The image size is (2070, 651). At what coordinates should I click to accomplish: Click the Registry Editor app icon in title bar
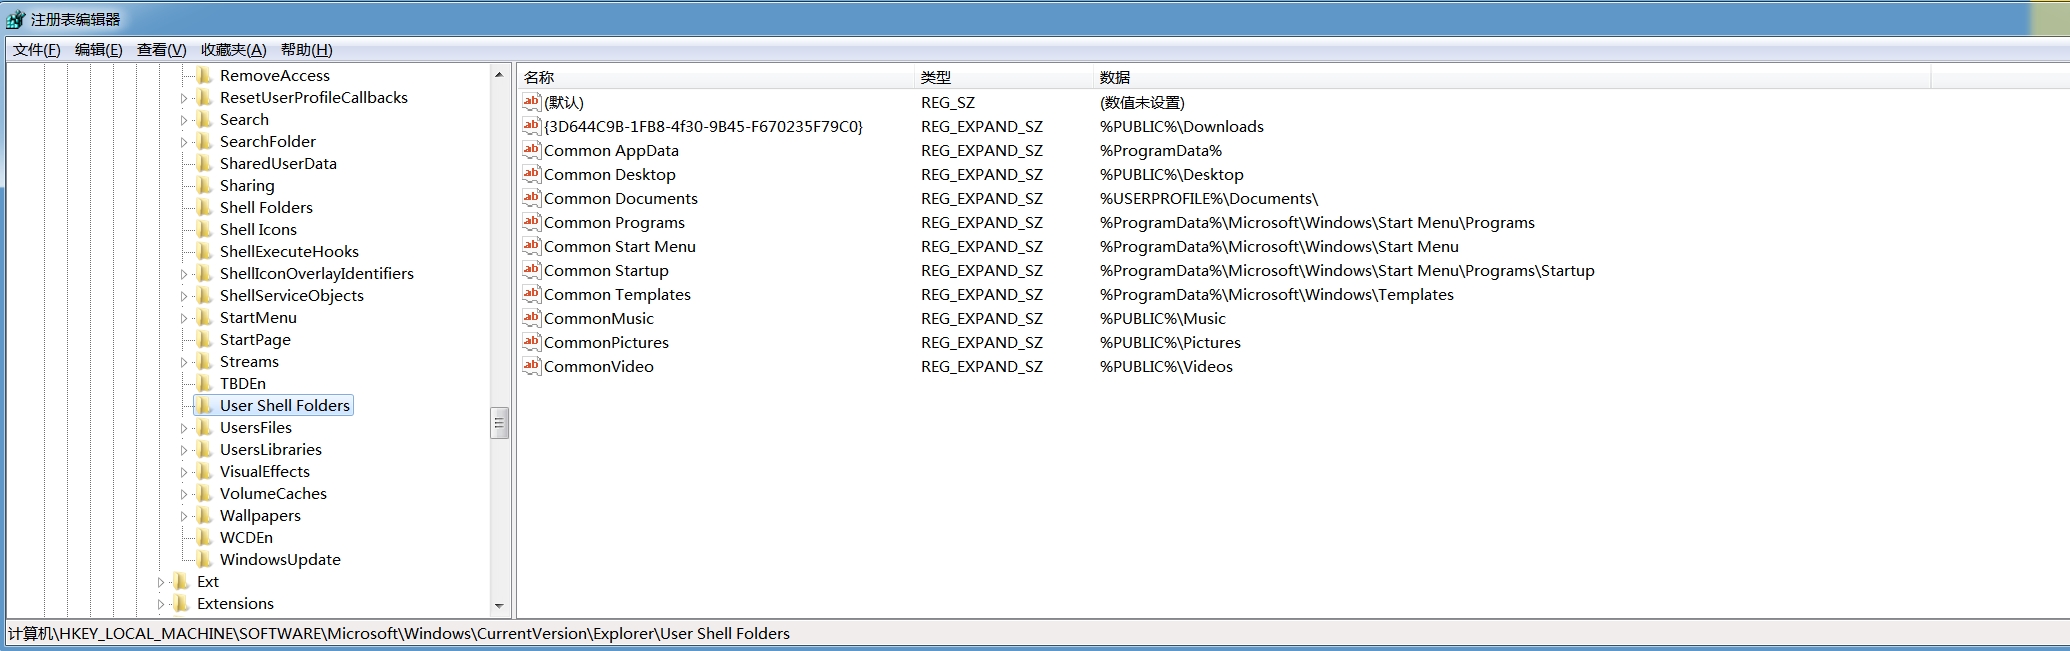click(15, 19)
